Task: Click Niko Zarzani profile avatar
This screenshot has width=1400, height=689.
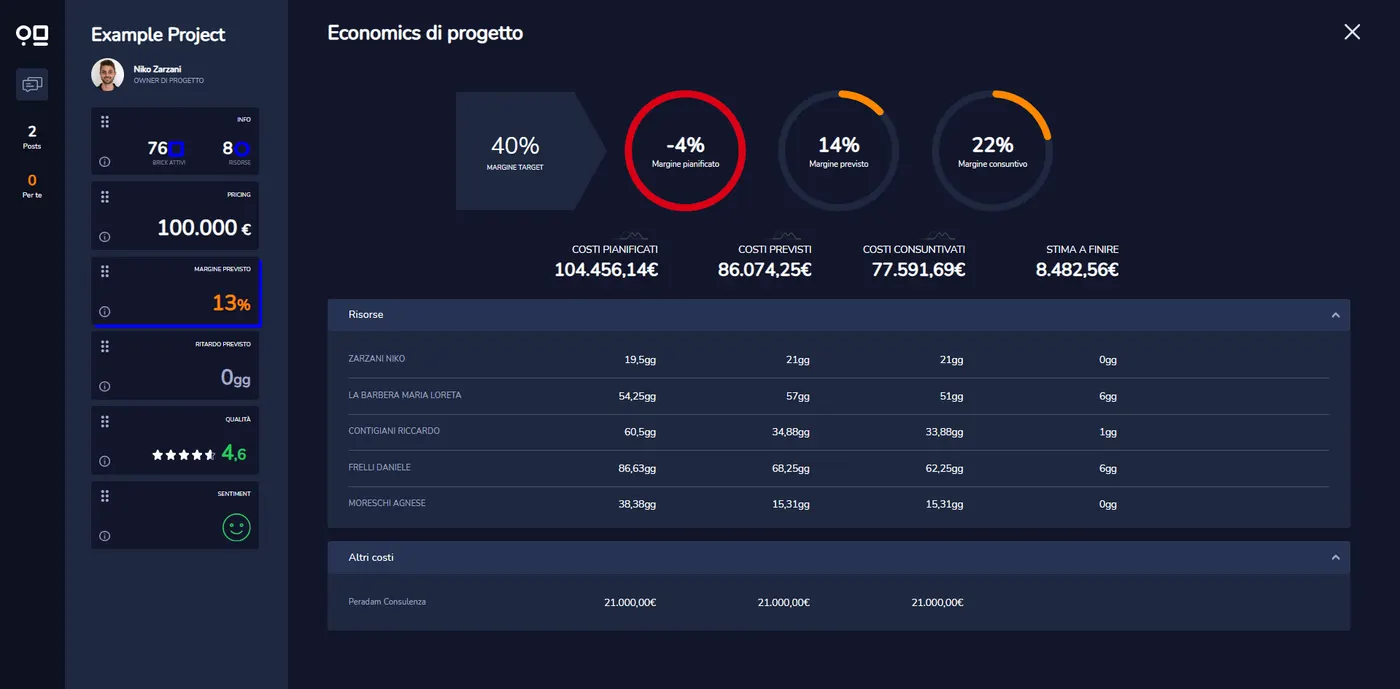Action: [x=107, y=74]
